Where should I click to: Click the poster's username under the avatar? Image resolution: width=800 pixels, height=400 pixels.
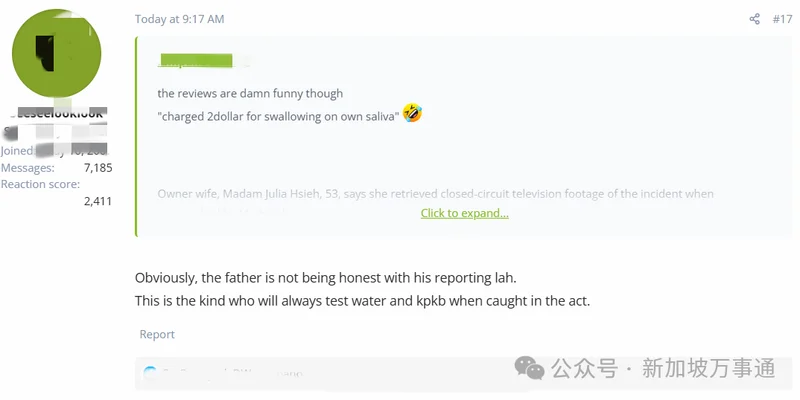click(x=57, y=114)
